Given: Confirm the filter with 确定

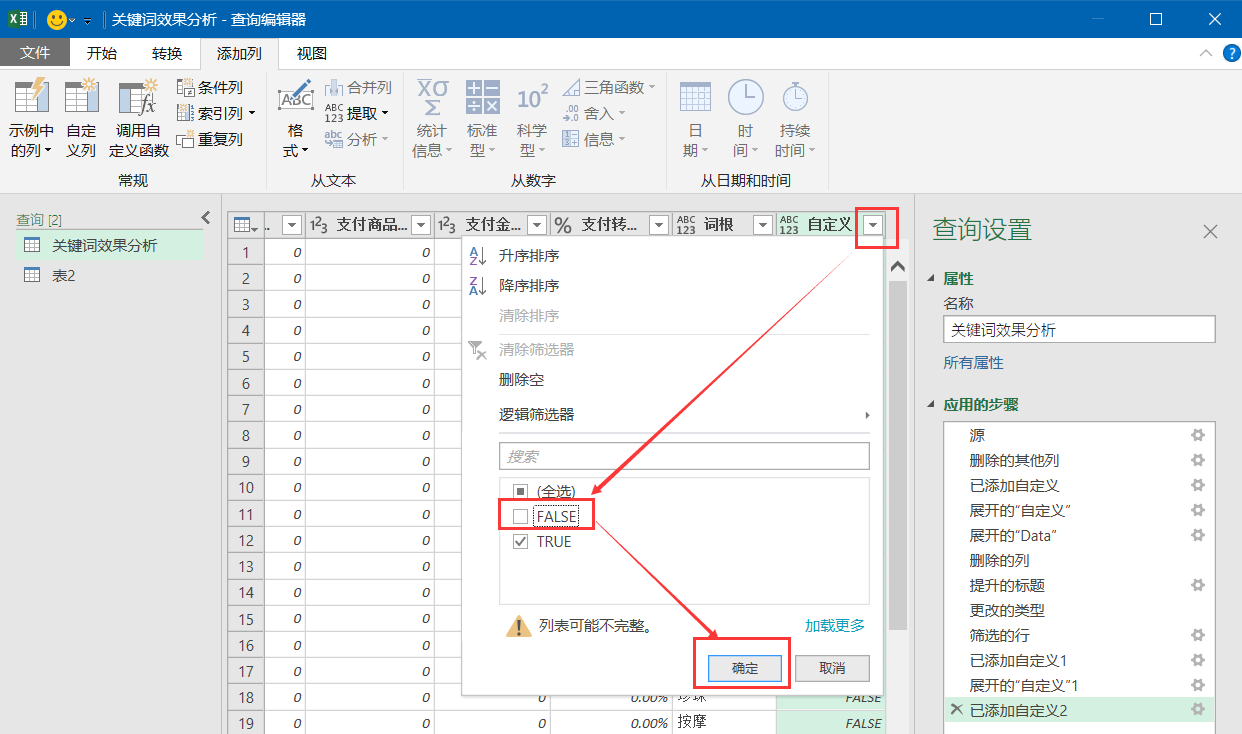Looking at the screenshot, I should (x=745, y=668).
